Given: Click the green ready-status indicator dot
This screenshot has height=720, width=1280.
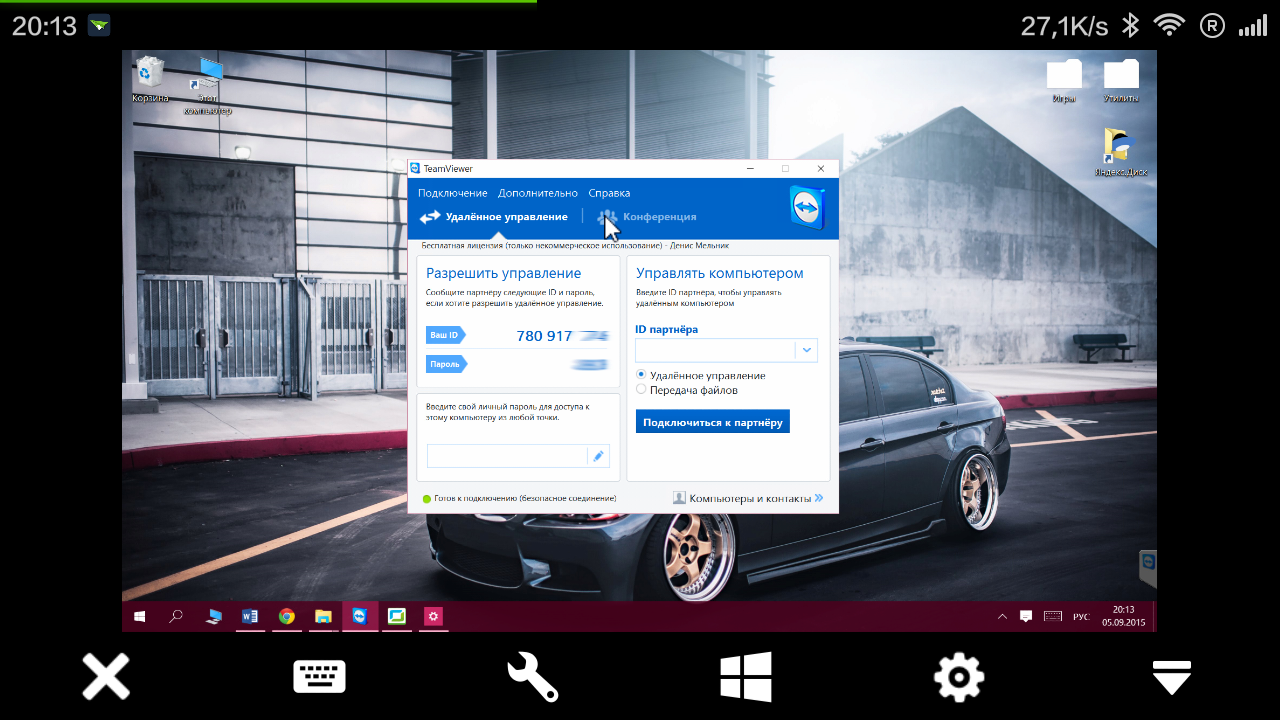Looking at the screenshot, I should (427, 498).
